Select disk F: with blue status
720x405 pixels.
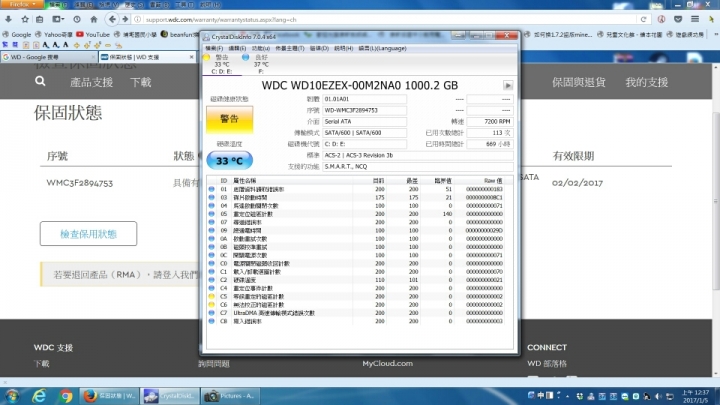coord(260,64)
